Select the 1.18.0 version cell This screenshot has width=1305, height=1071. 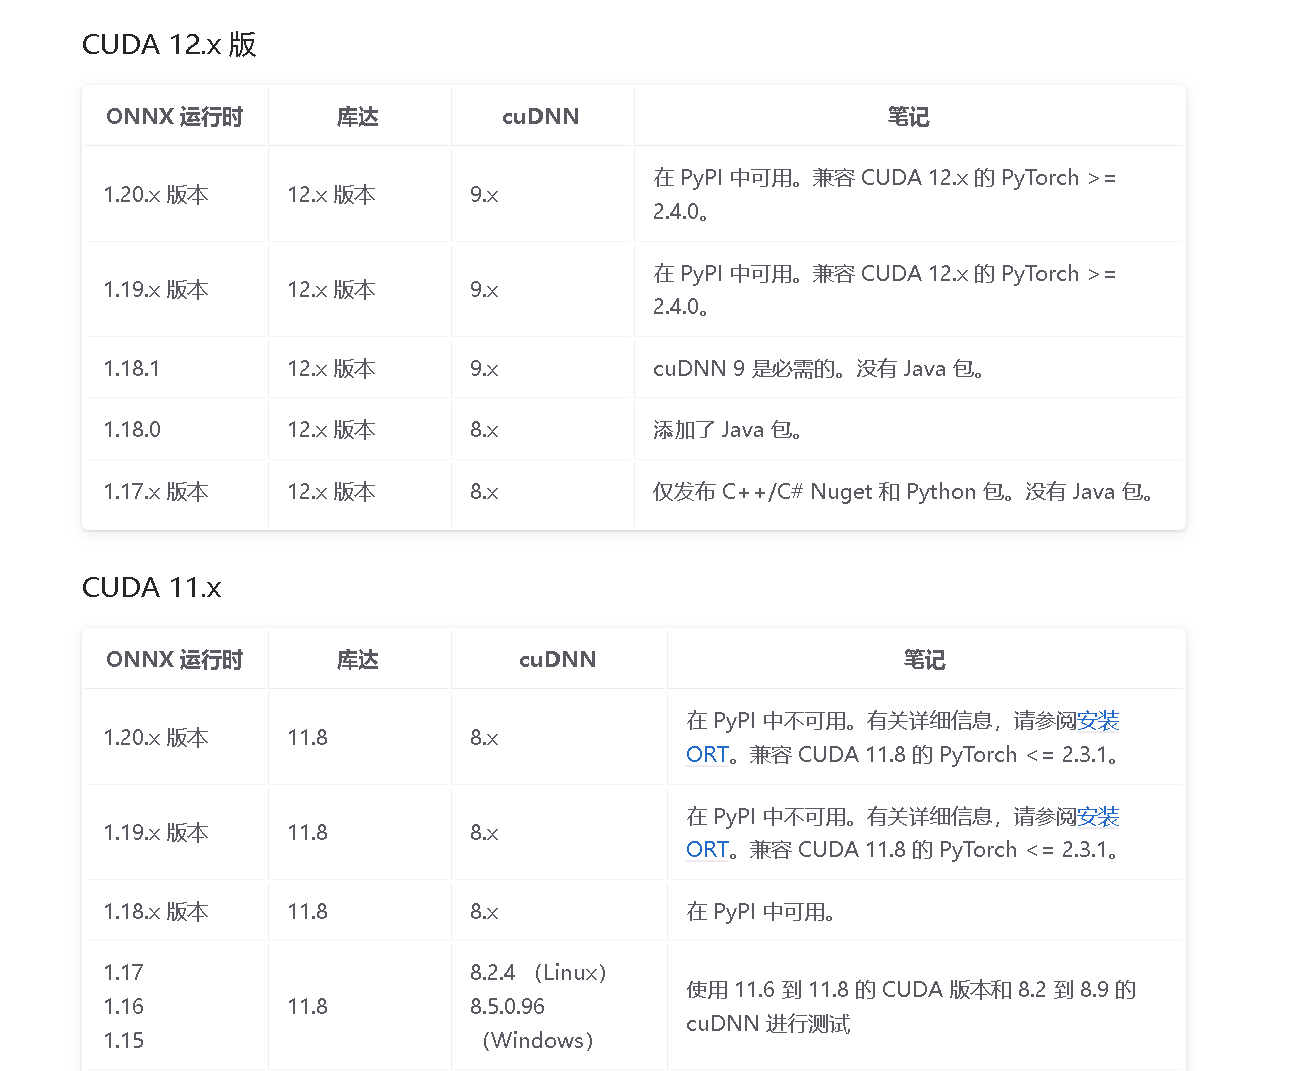[132, 429]
